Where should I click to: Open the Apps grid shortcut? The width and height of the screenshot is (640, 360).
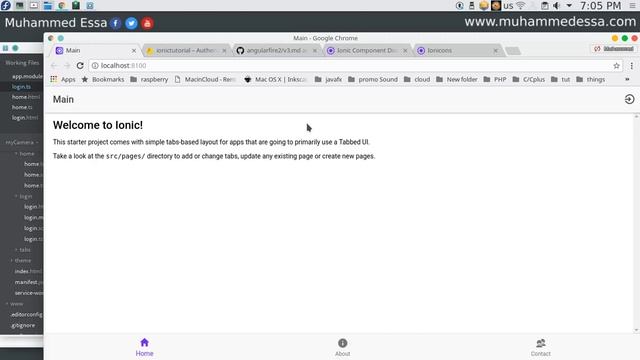pos(63,79)
